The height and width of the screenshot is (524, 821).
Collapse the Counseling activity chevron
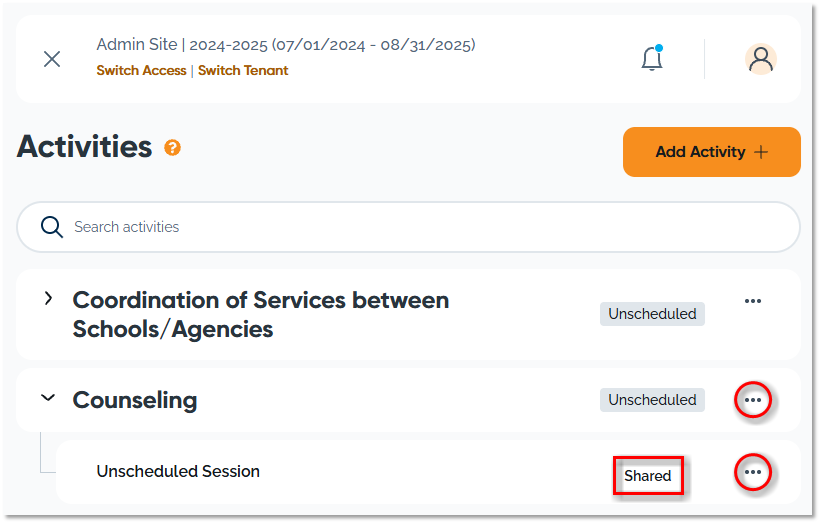tap(48, 398)
